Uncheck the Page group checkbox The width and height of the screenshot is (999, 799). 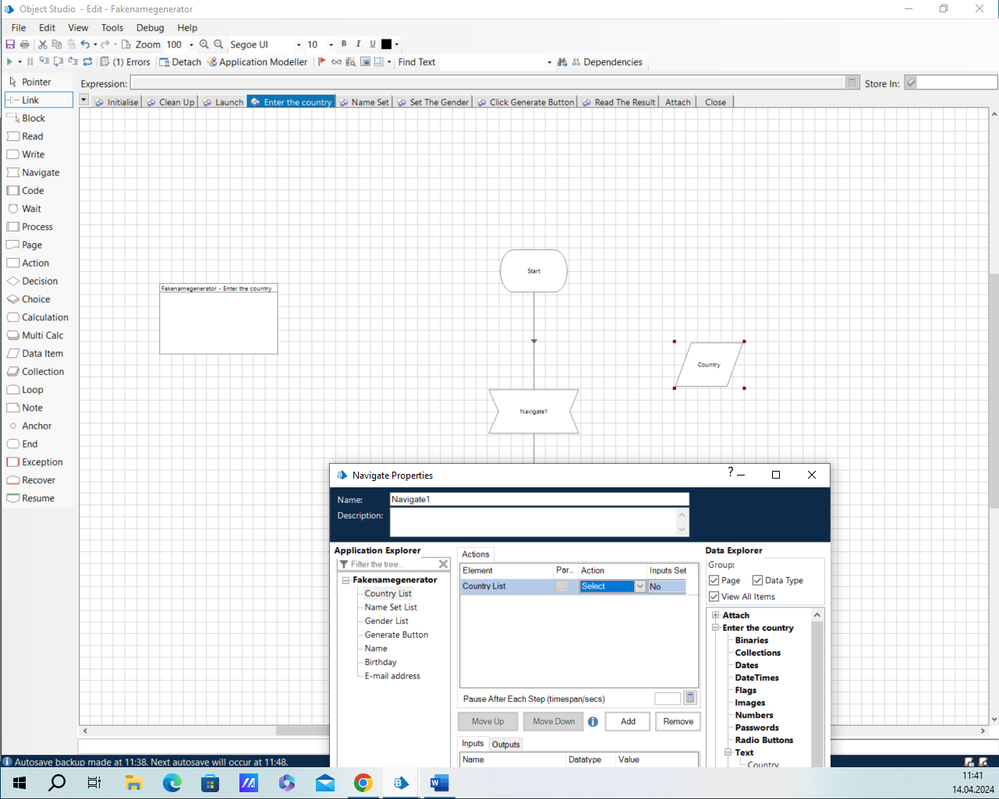[x=714, y=580]
